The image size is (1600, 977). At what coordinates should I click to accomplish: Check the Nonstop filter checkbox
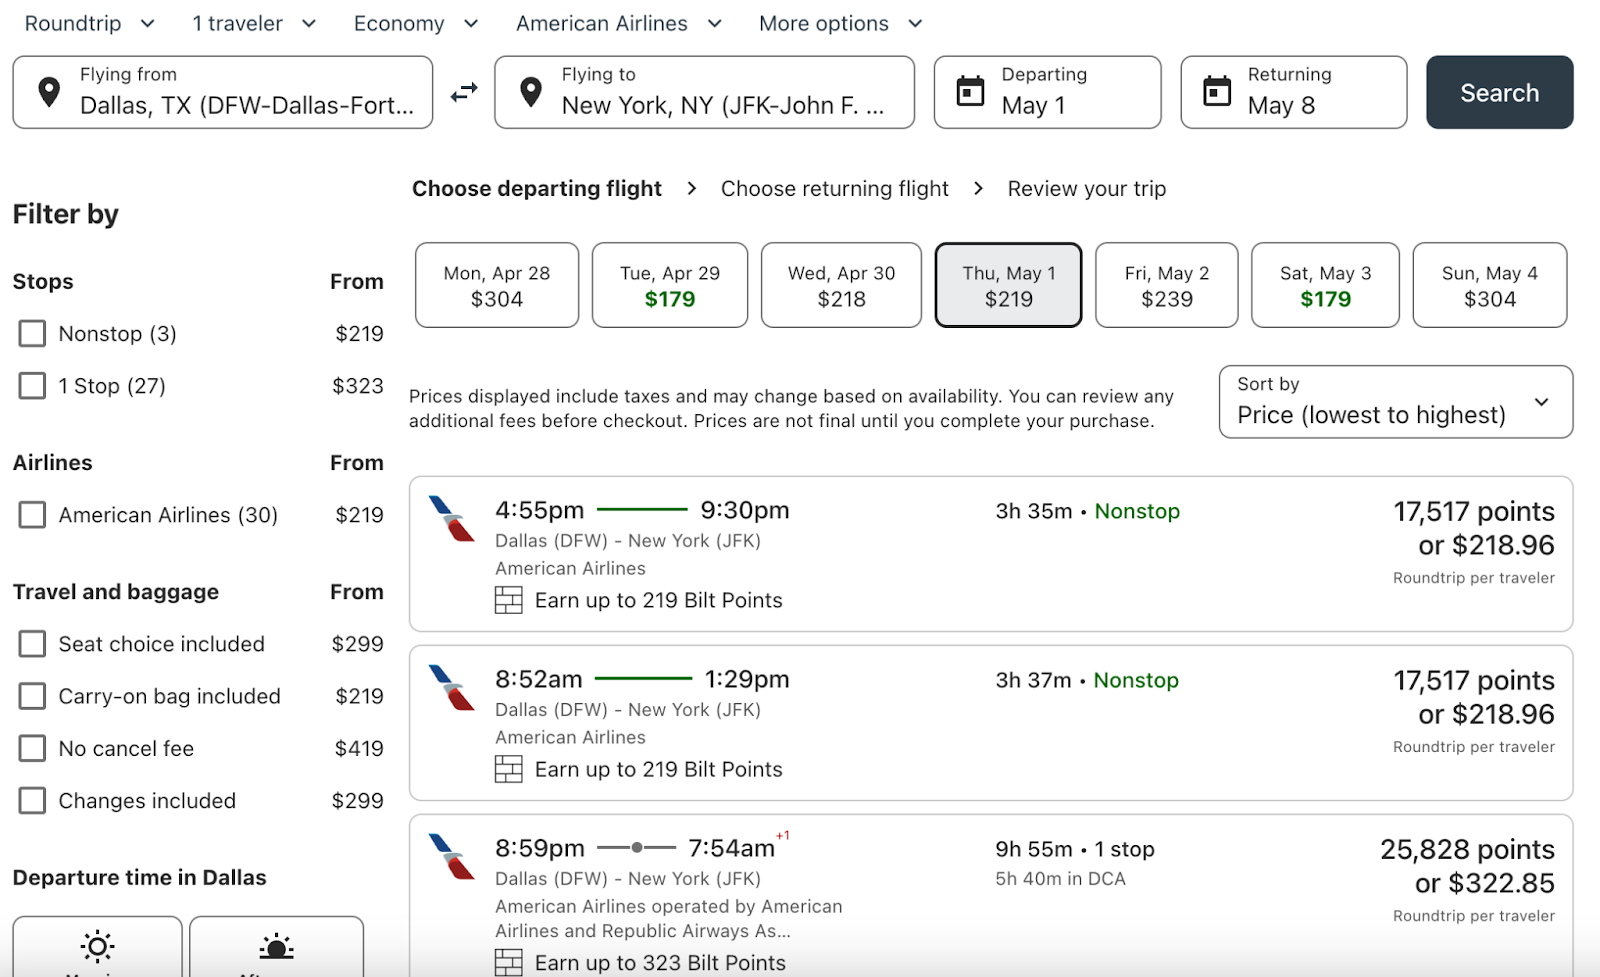(32, 334)
